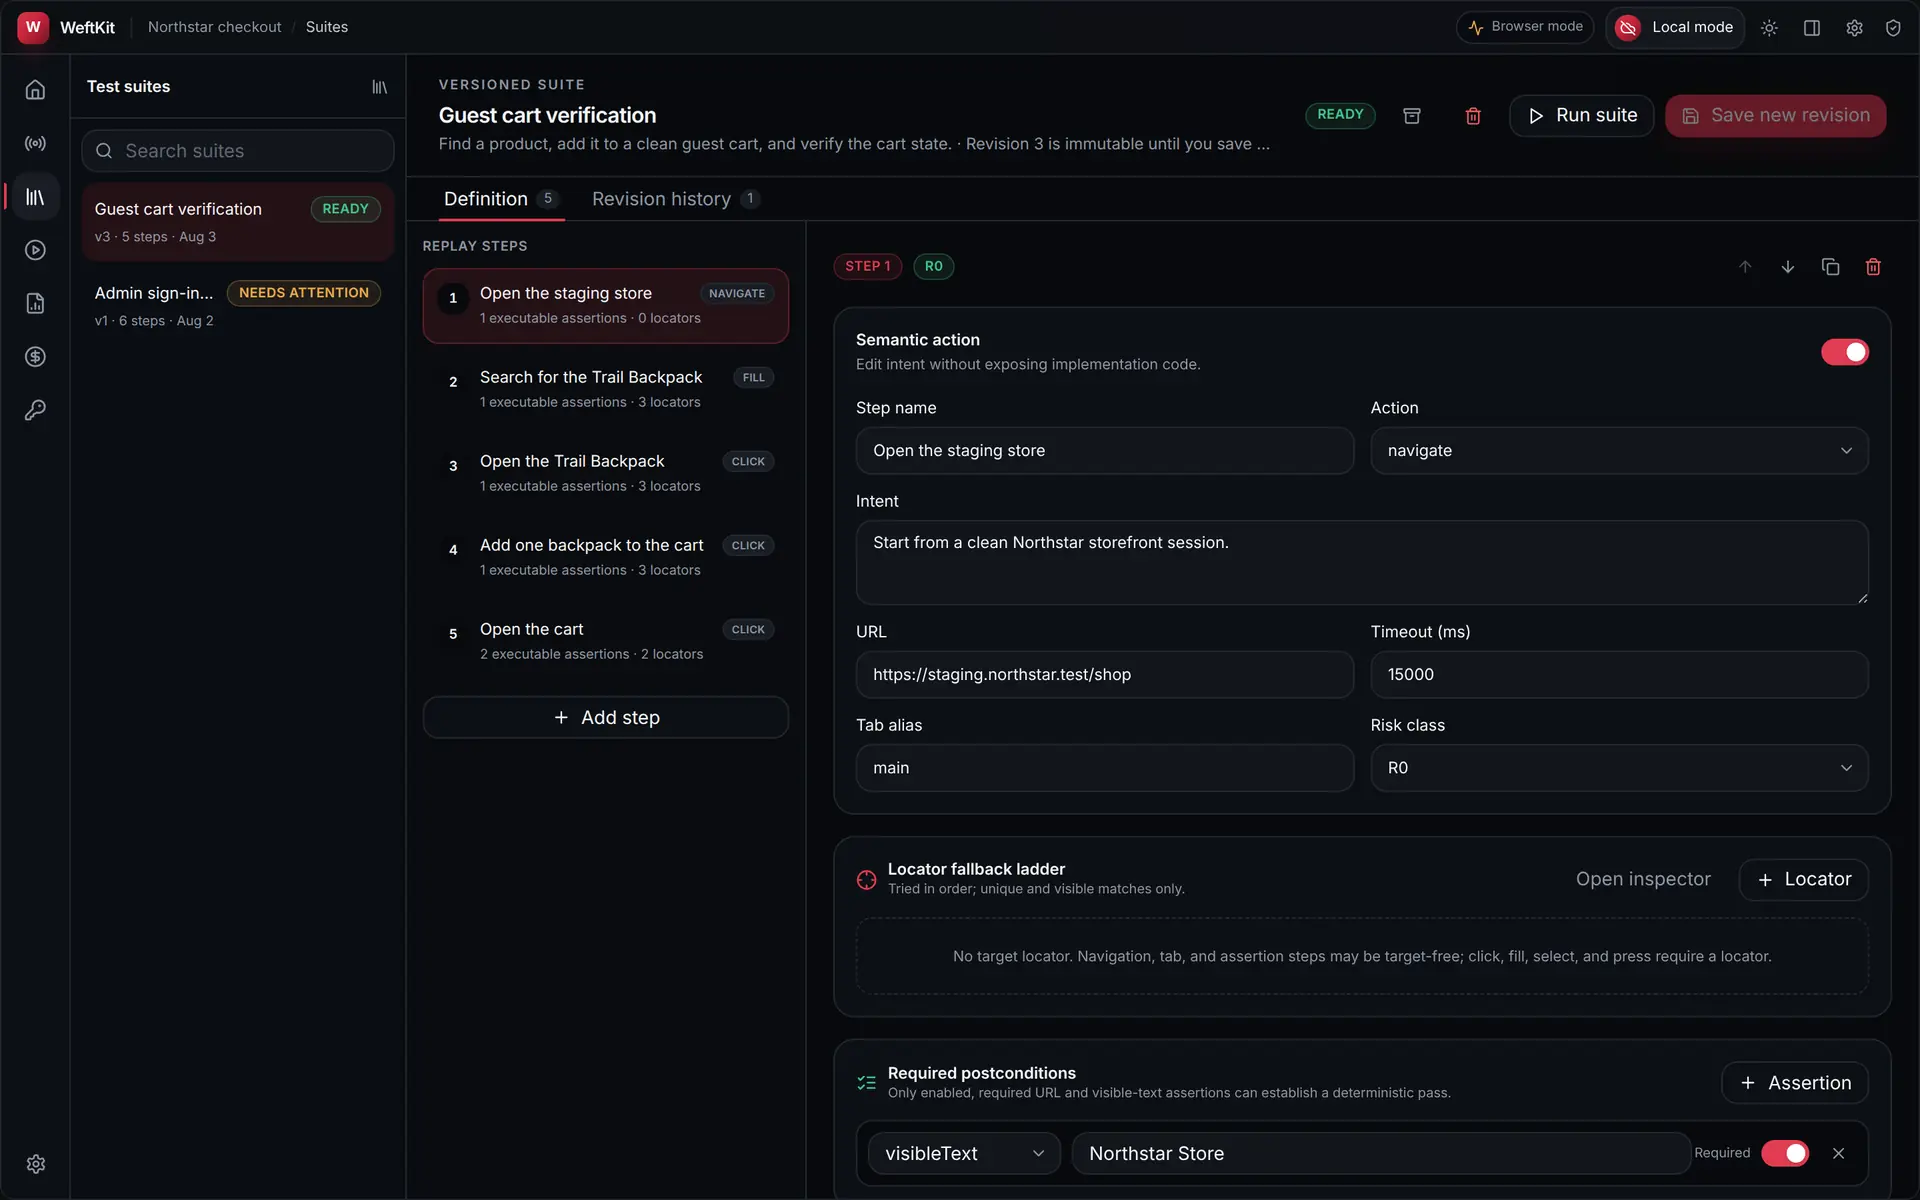Duplicate step 1 with the copy icon
The image size is (1920, 1200).
1830,267
